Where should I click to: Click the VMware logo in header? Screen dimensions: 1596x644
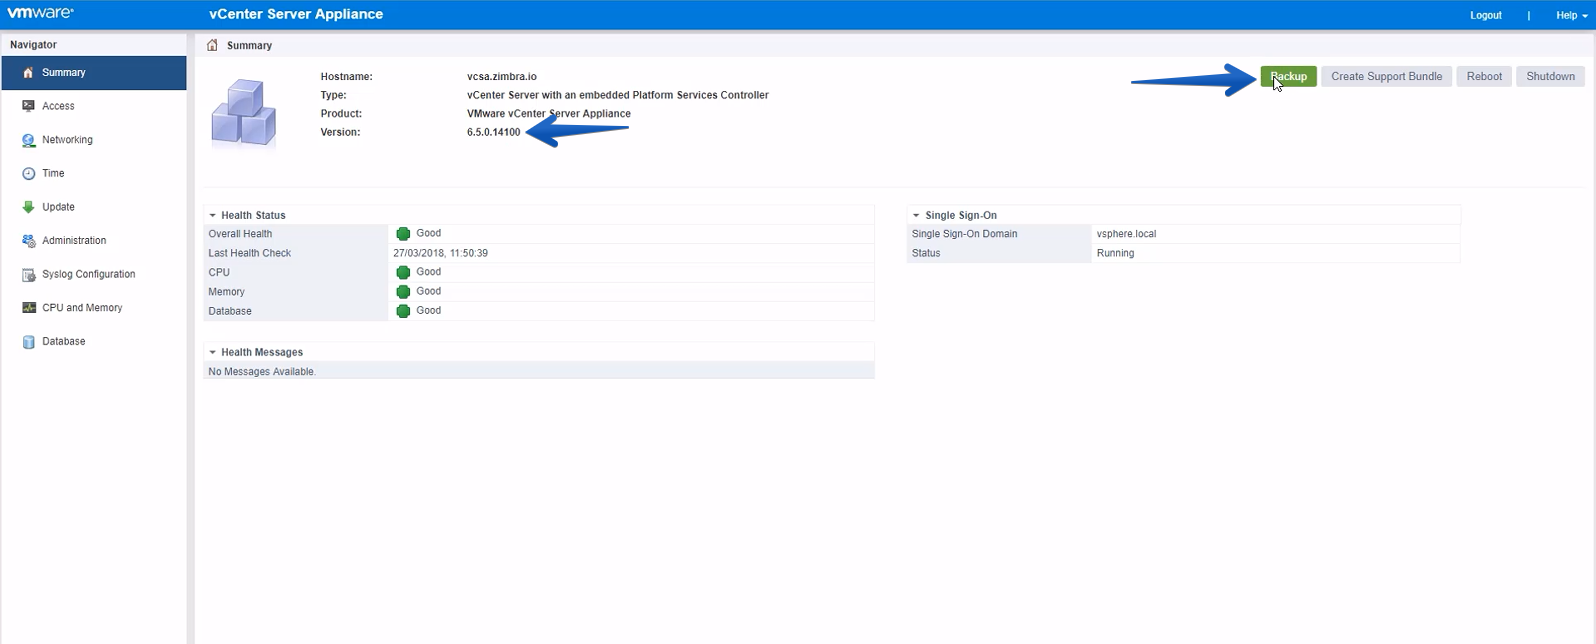click(x=40, y=14)
